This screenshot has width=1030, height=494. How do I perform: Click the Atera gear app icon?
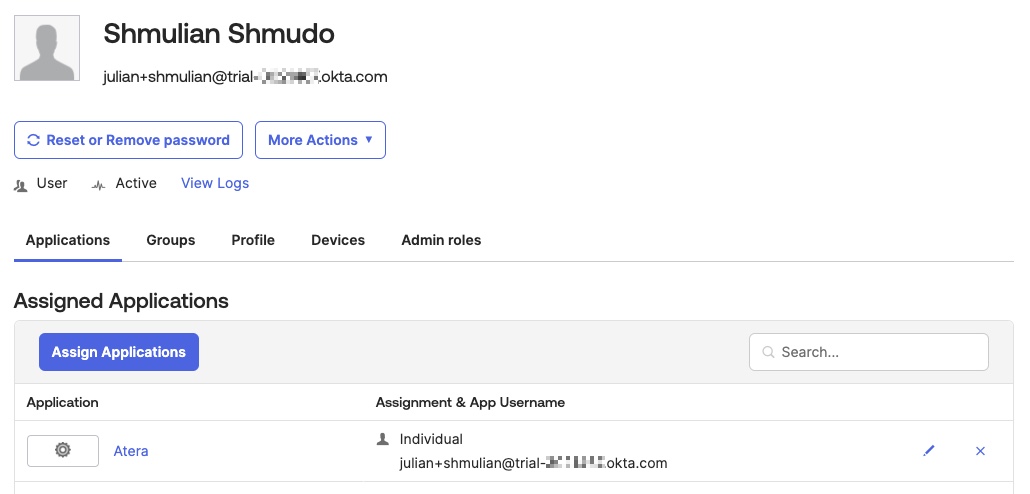click(x=62, y=451)
